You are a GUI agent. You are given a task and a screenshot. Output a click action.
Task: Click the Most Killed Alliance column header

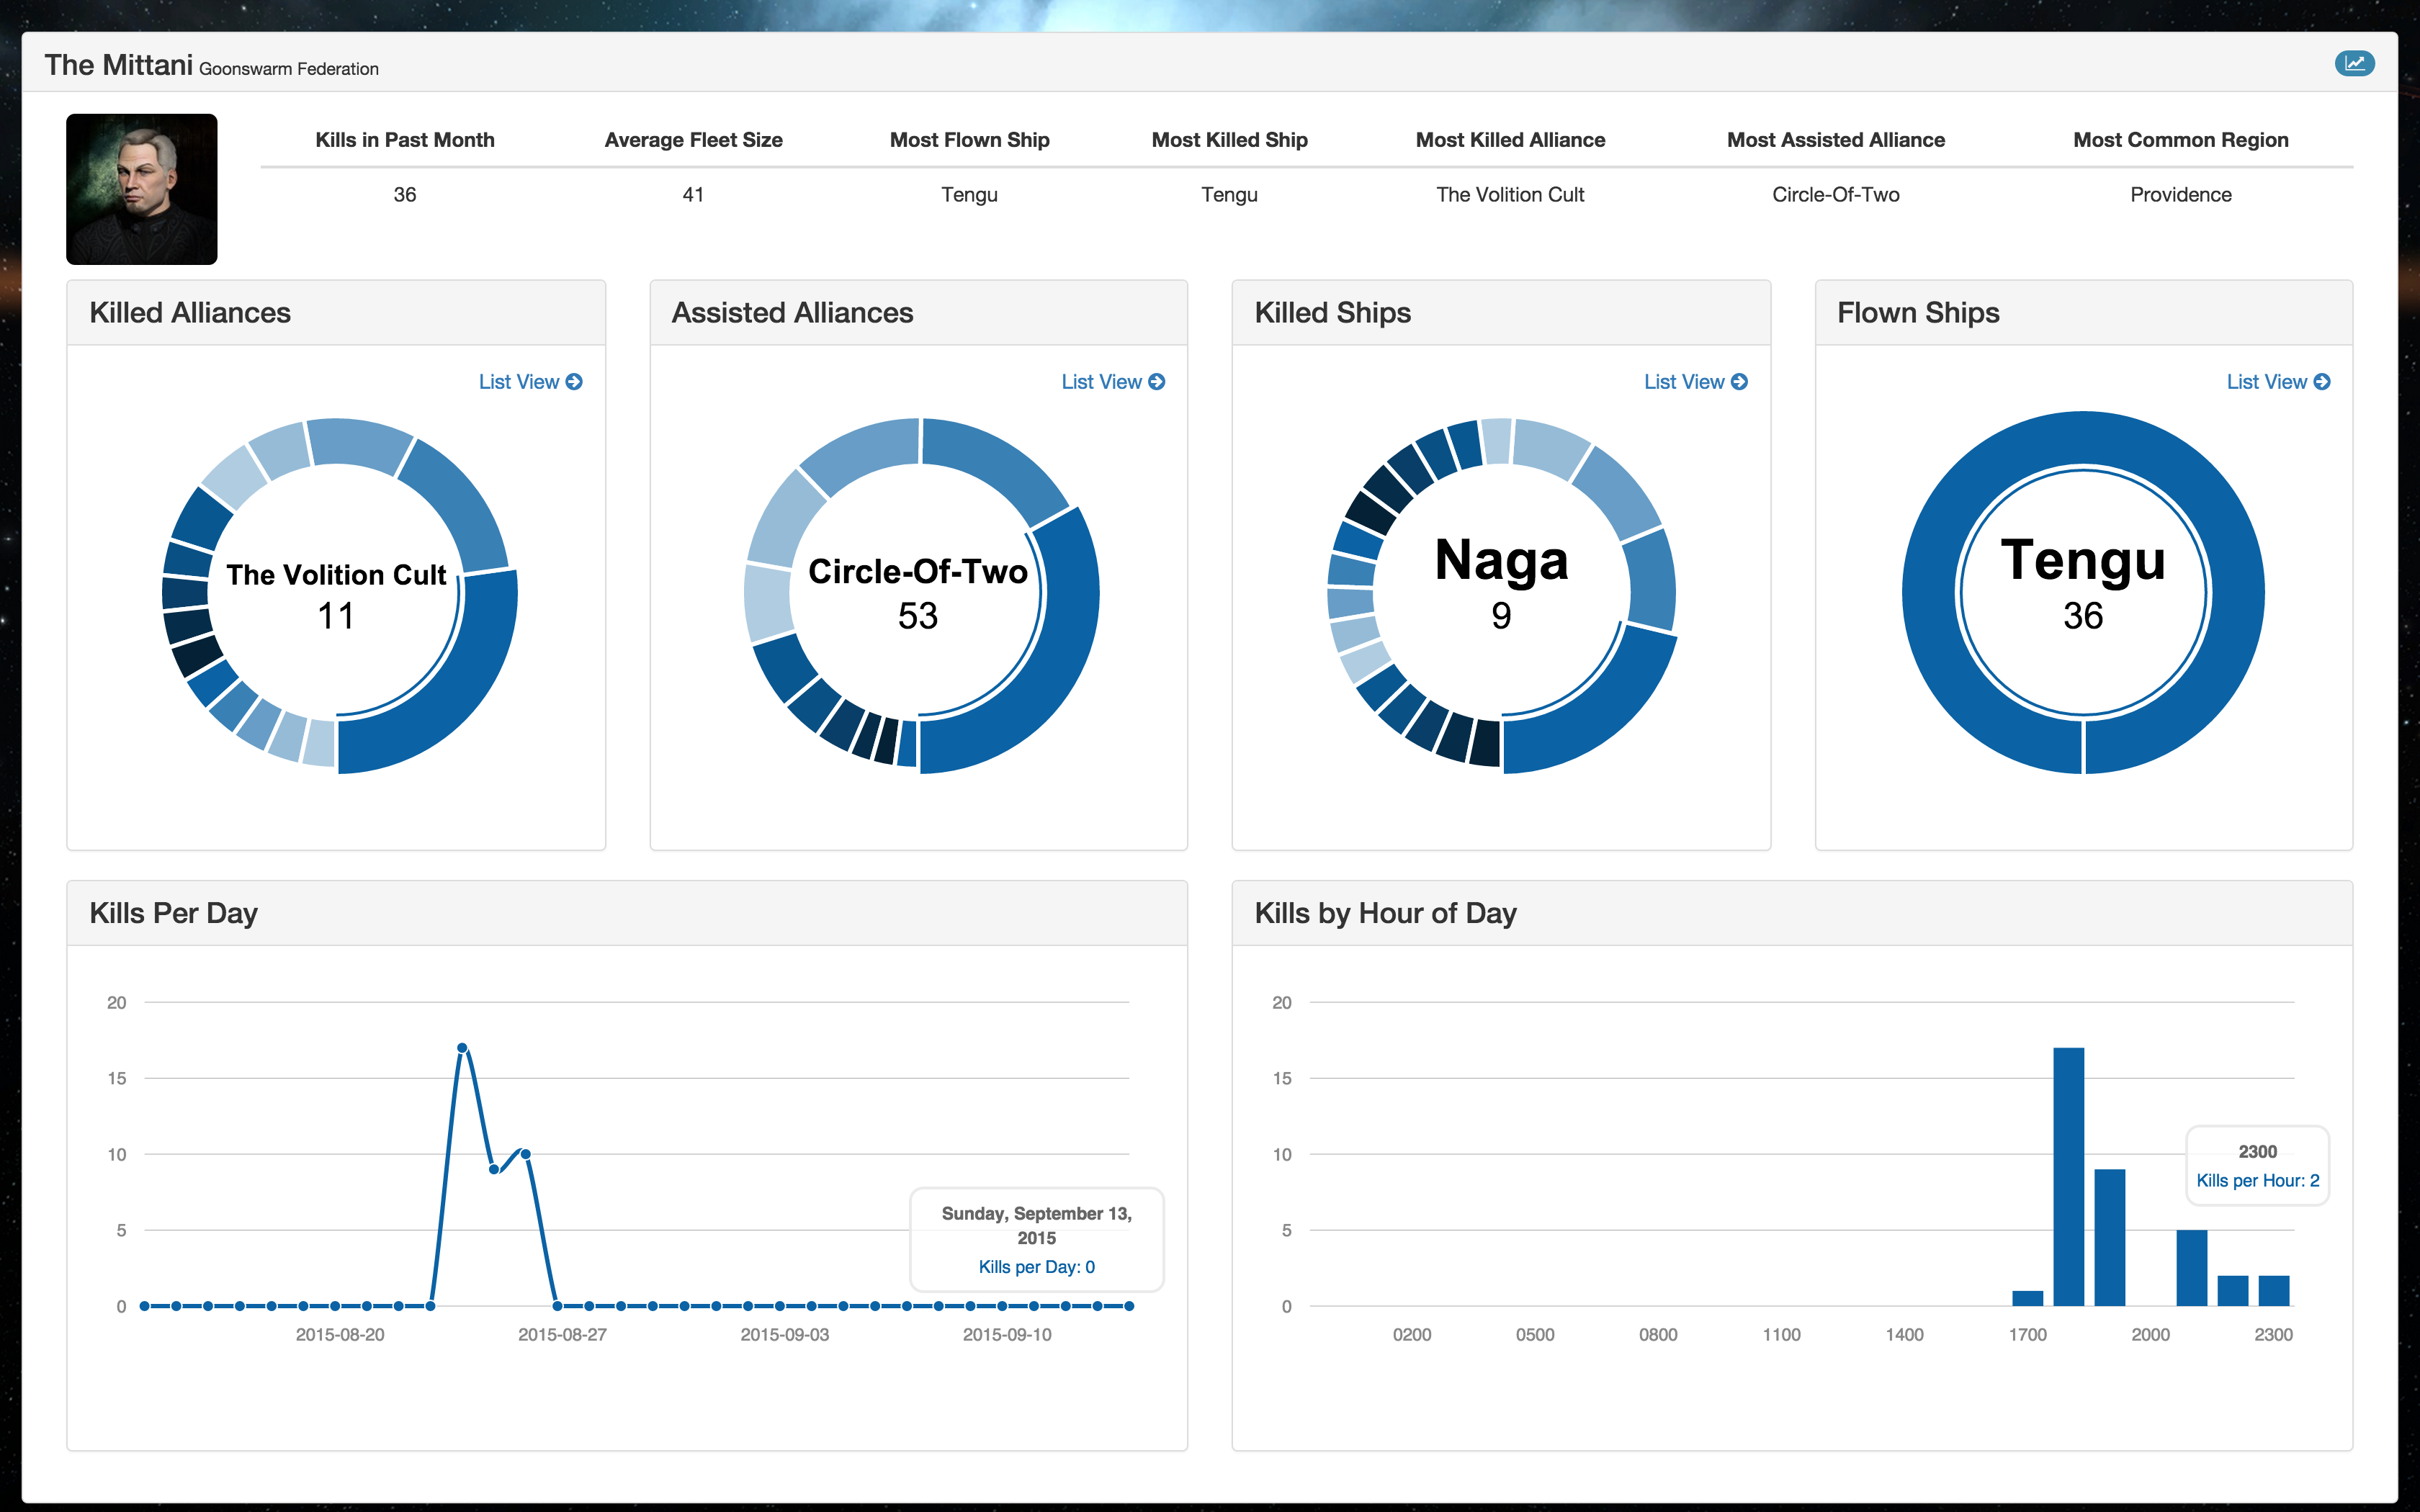1510,140
